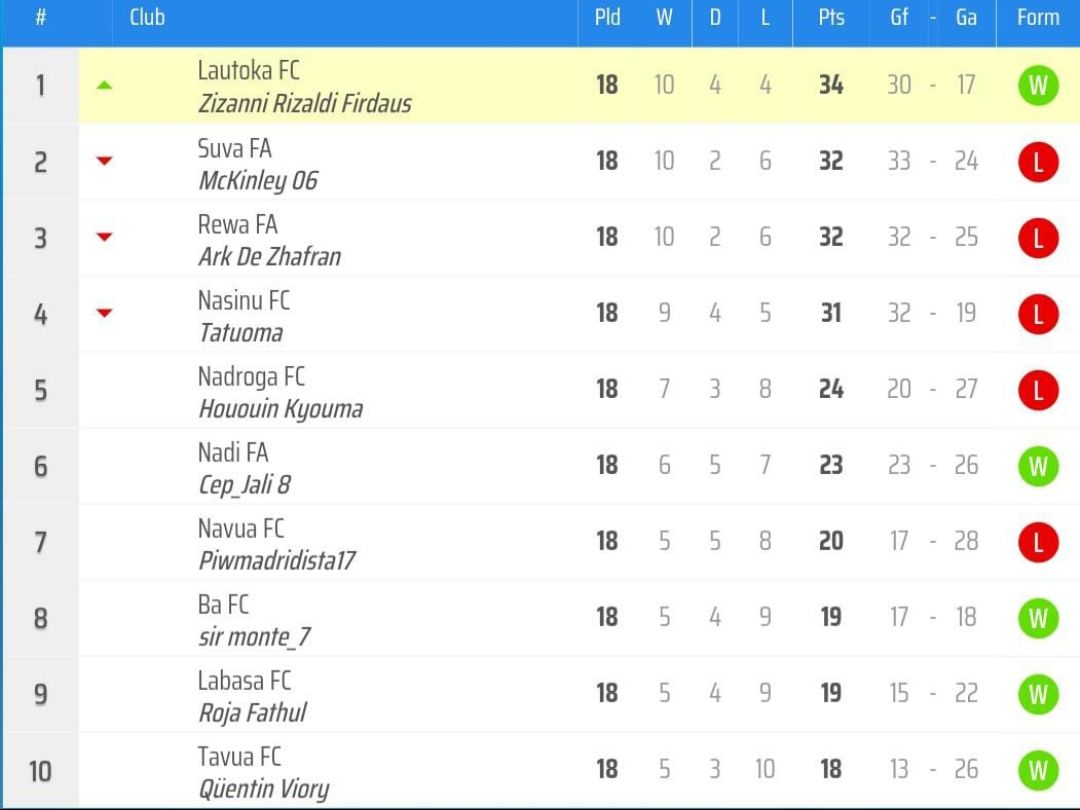Sort table by Pts column header
Image resolution: width=1080 pixels, height=810 pixels.
pyautogui.click(x=831, y=17)
